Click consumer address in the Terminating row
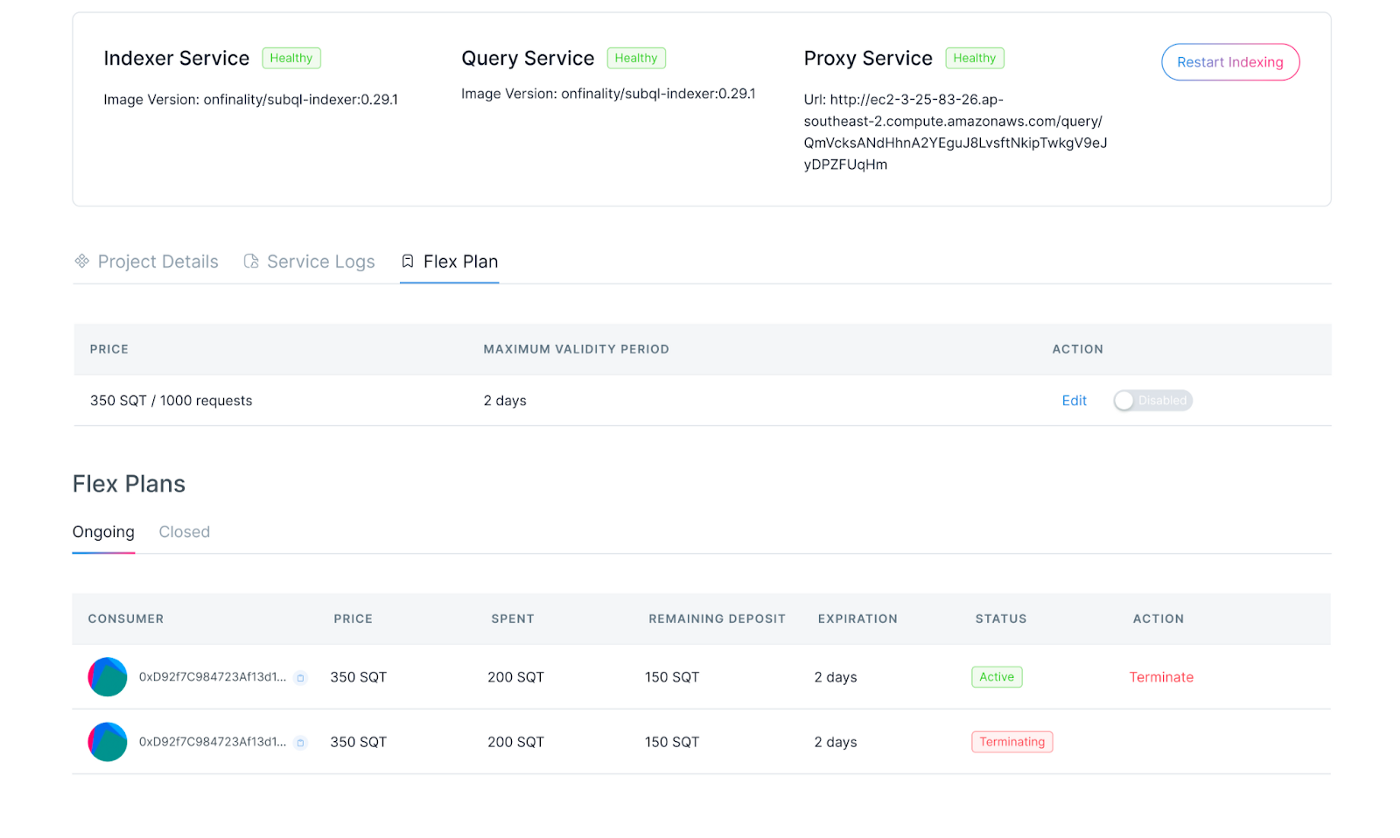The height and width of the screenshot is (838, 1400). pos(212,742)
